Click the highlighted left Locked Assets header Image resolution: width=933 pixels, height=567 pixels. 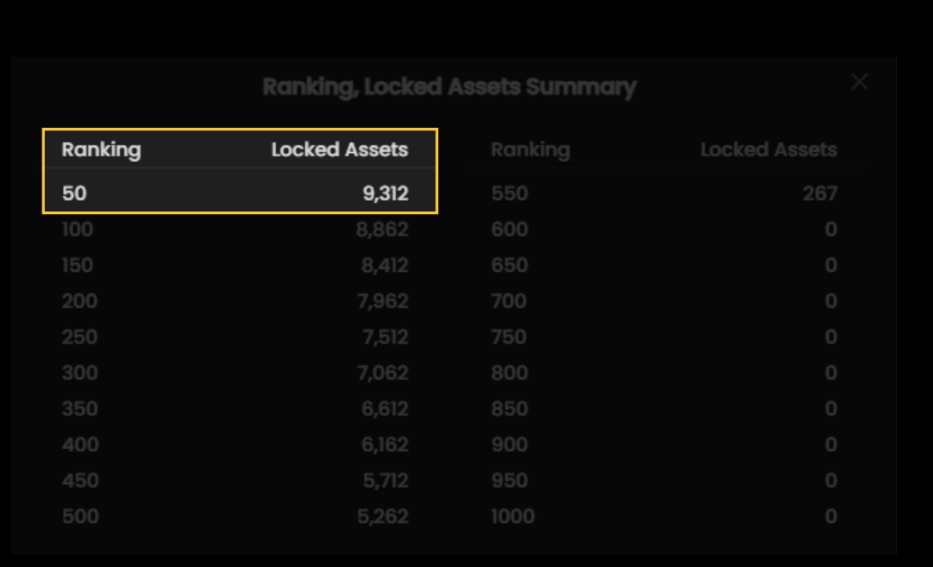(340, 150)
